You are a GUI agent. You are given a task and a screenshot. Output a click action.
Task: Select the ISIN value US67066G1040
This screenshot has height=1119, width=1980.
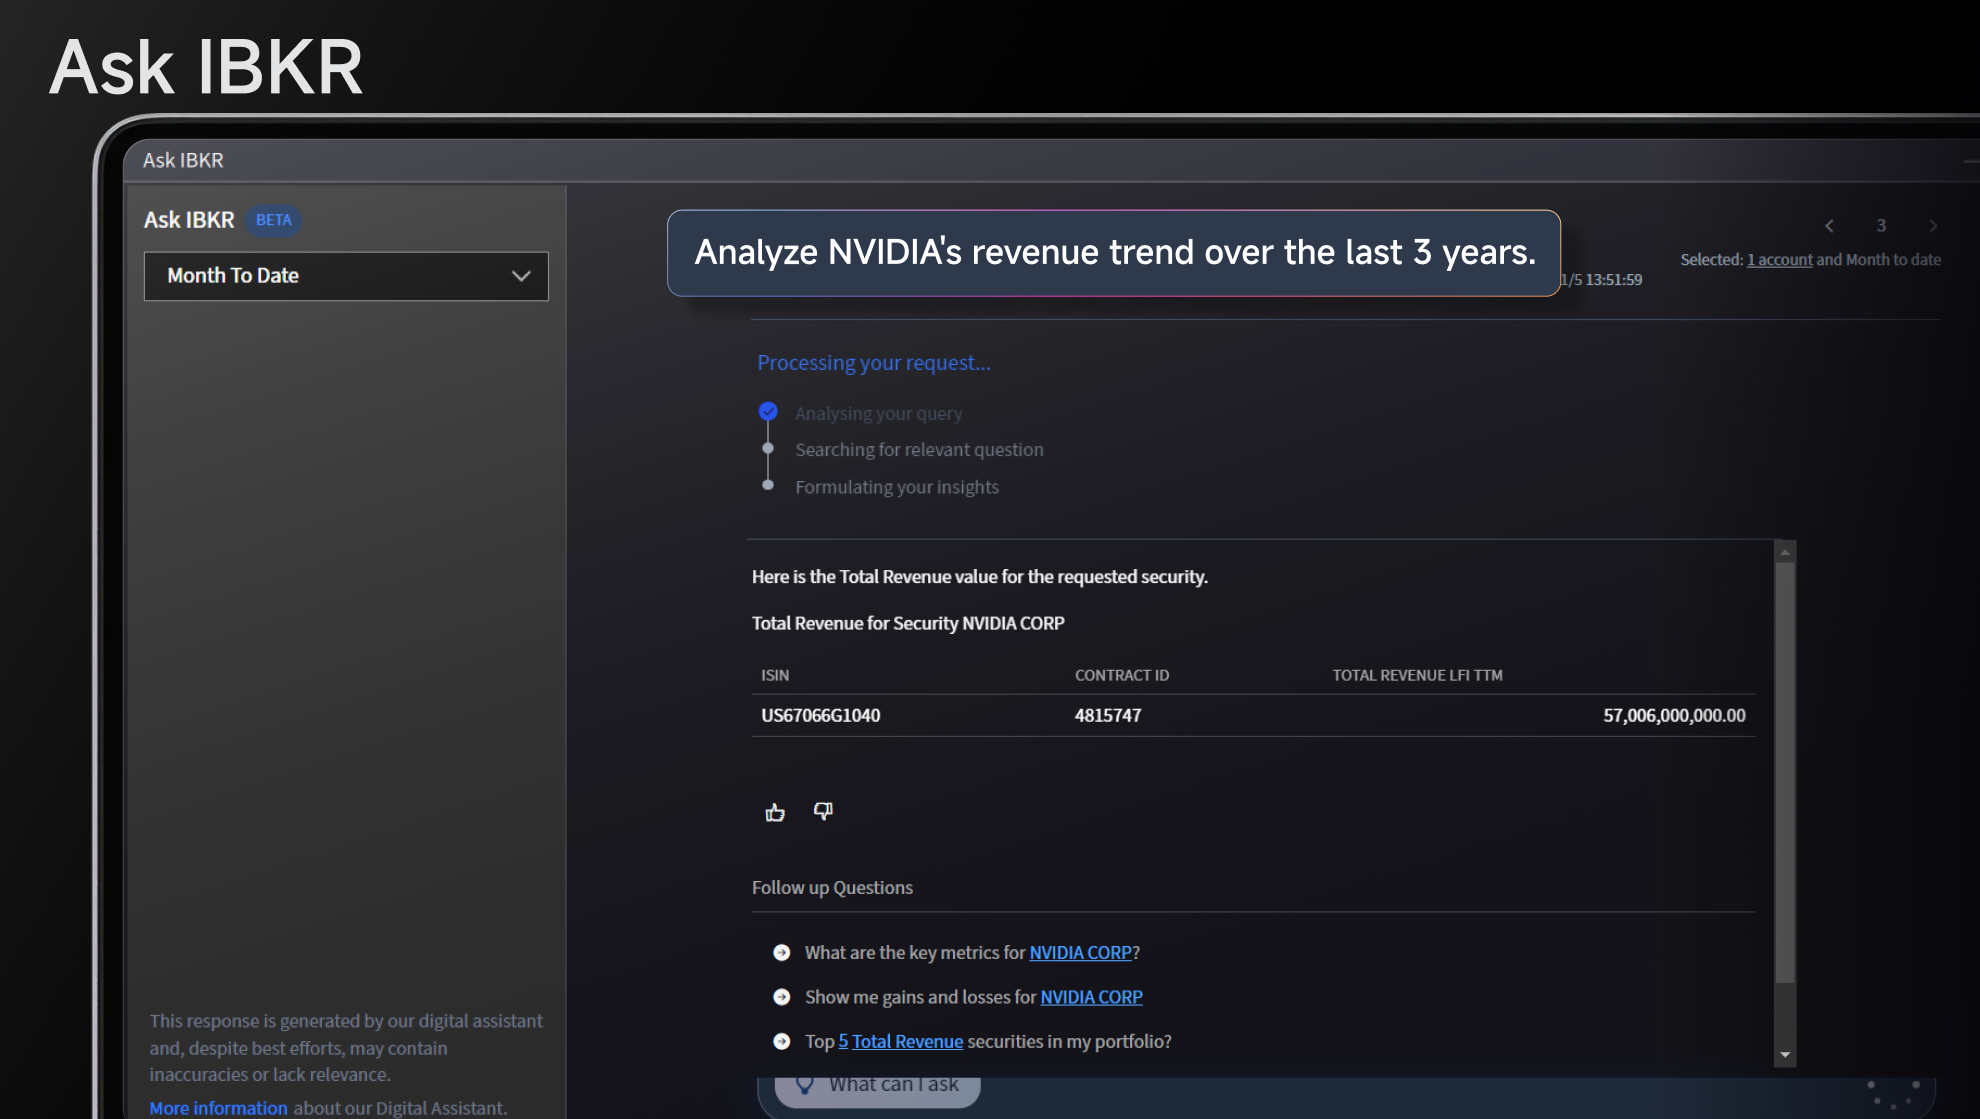[821, 716]
